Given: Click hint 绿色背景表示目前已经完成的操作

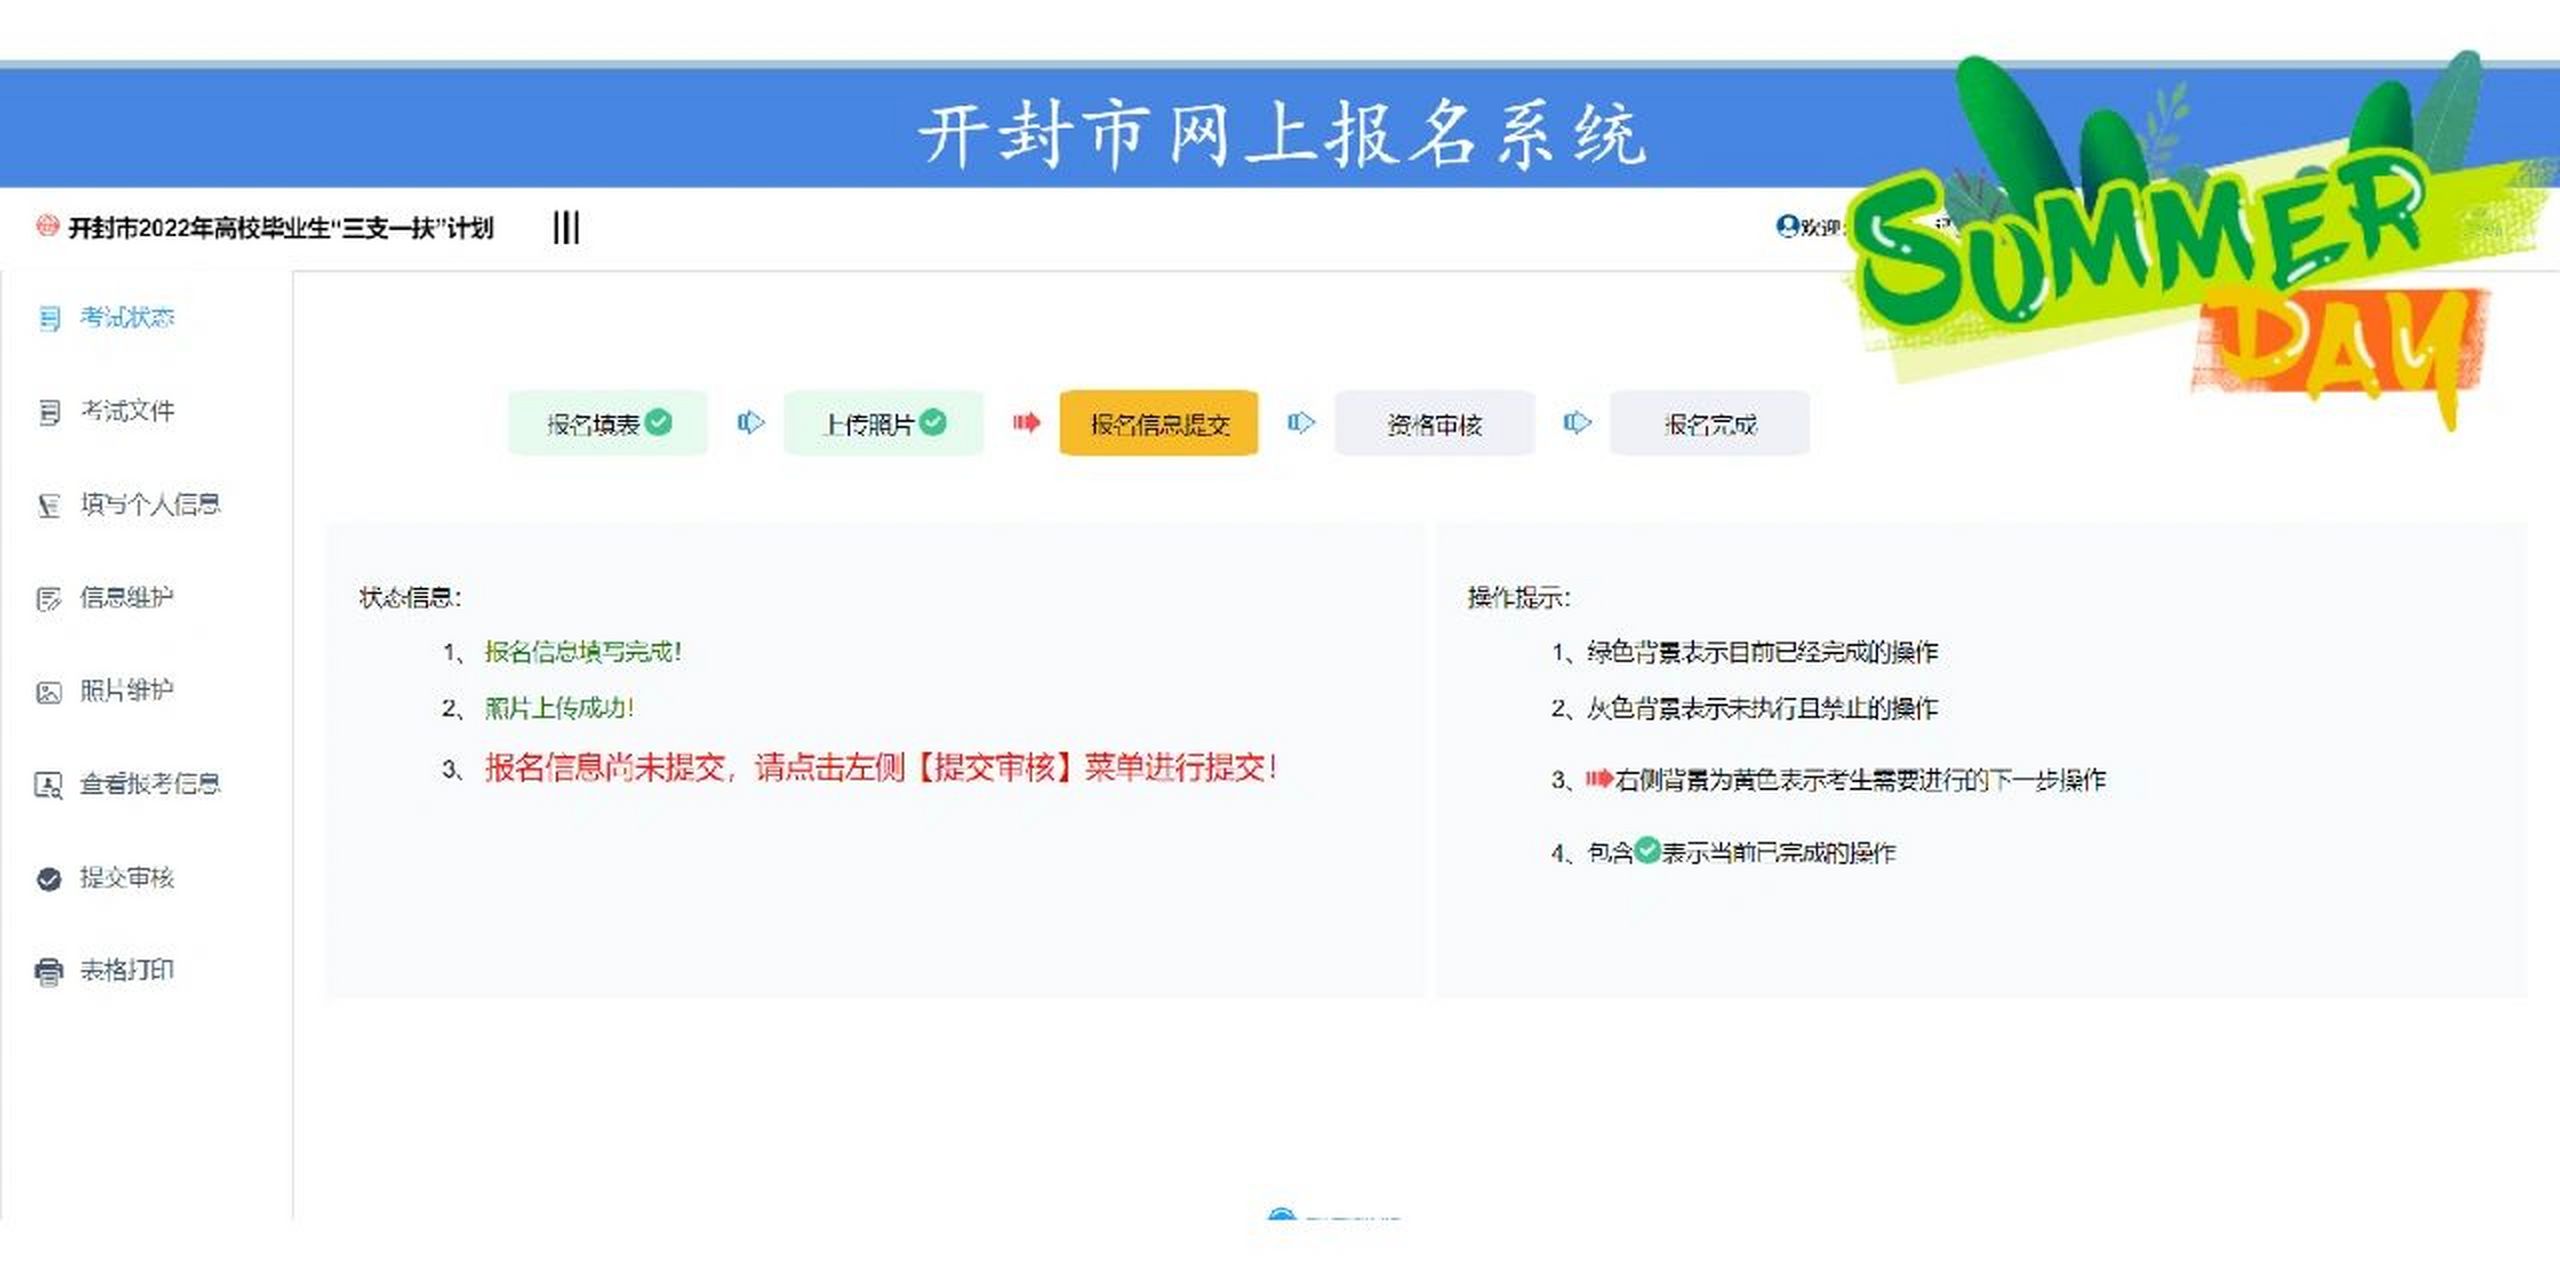Looking at the screenshot, I should pyautogui.click(x=1762, y=653).
